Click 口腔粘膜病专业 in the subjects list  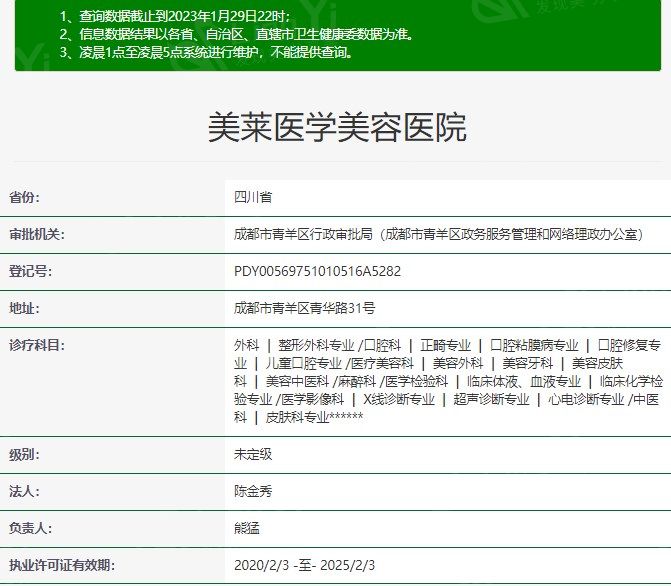coord(534,345)
